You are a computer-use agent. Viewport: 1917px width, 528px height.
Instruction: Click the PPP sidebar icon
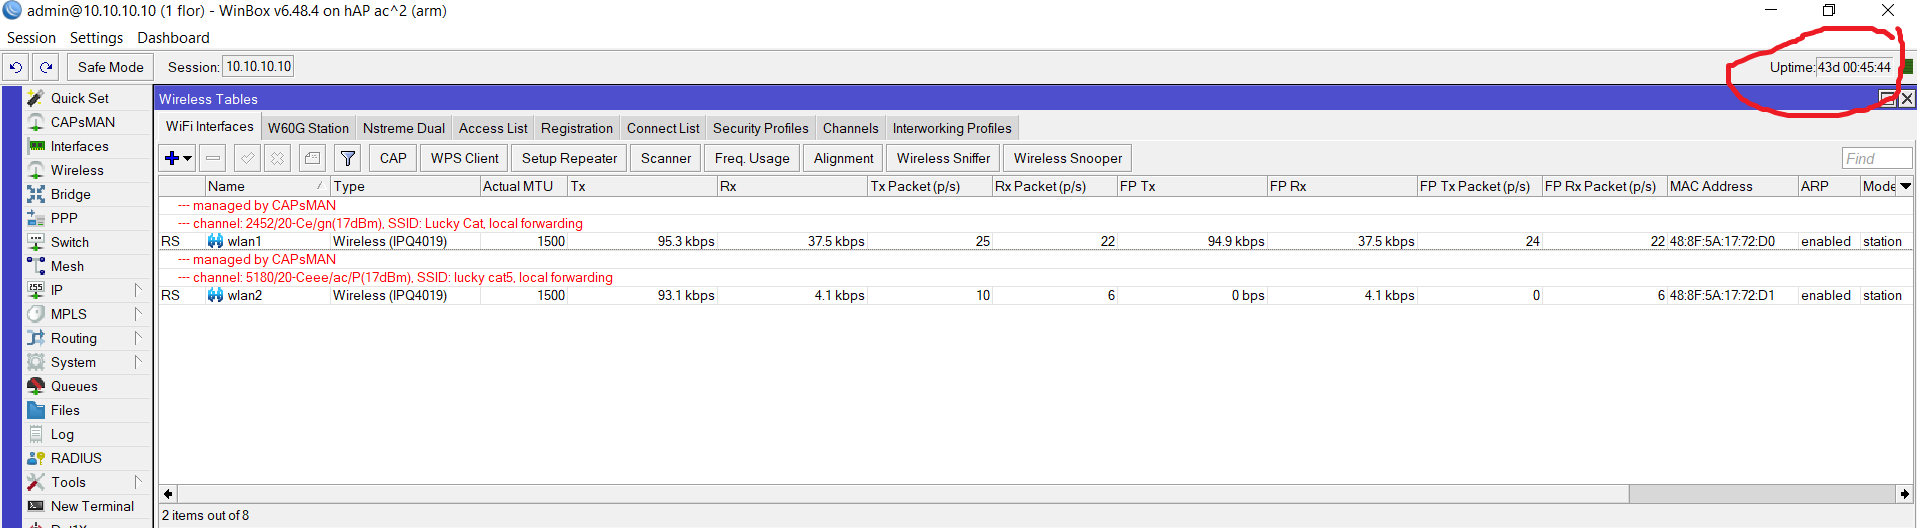pos(36,218)
